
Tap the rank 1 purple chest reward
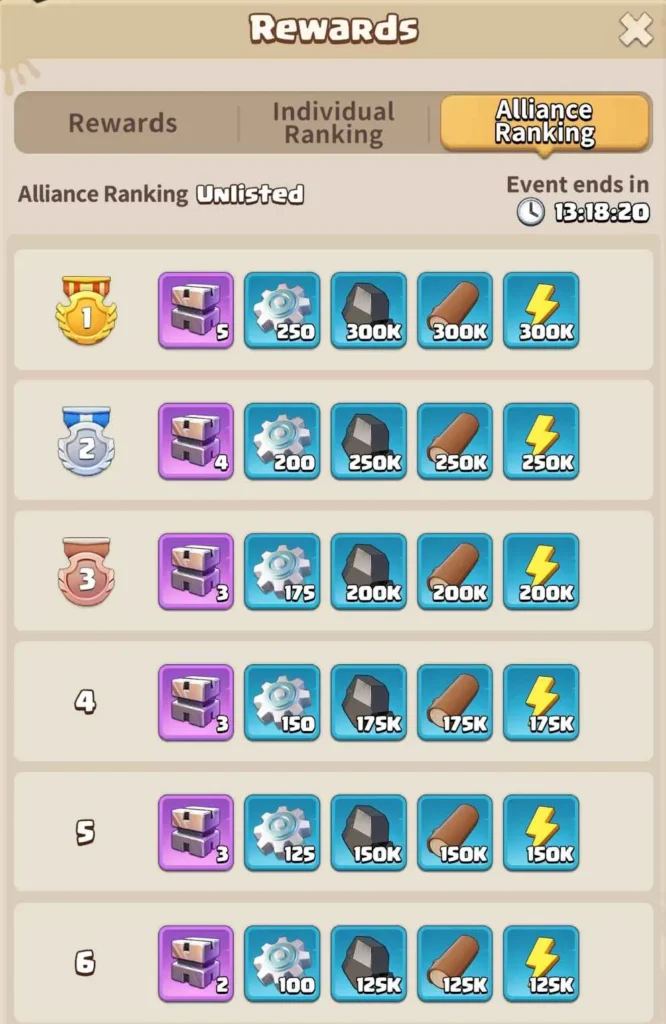point(196,310)
